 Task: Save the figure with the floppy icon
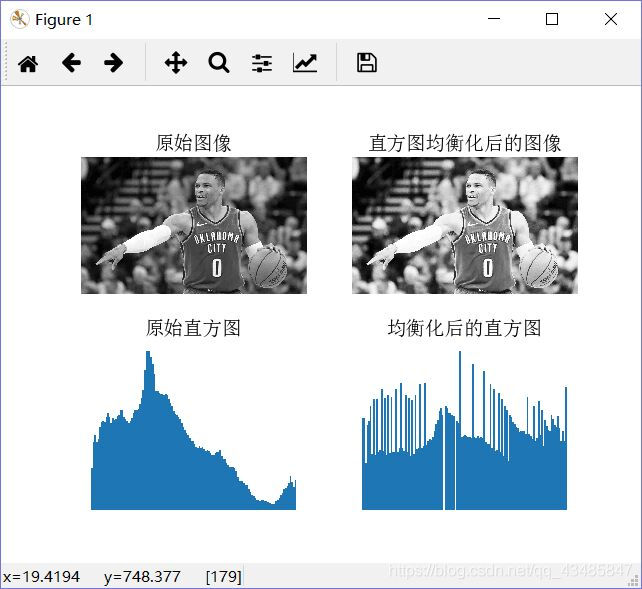click(367, 63)
